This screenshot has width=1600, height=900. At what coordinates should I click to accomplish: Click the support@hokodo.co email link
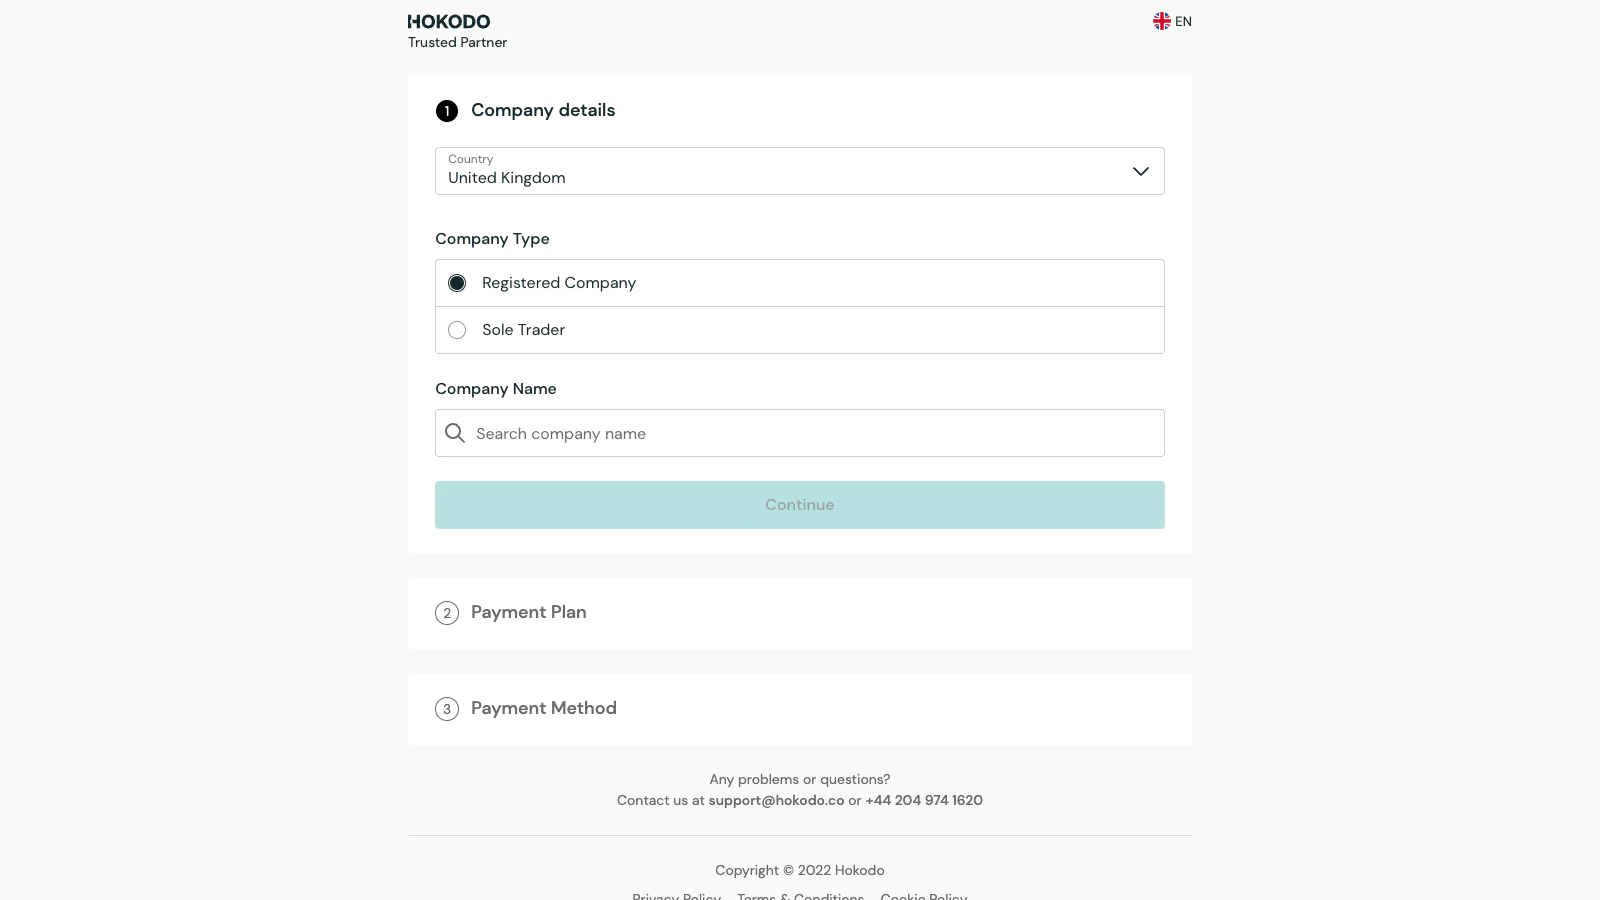776,800
